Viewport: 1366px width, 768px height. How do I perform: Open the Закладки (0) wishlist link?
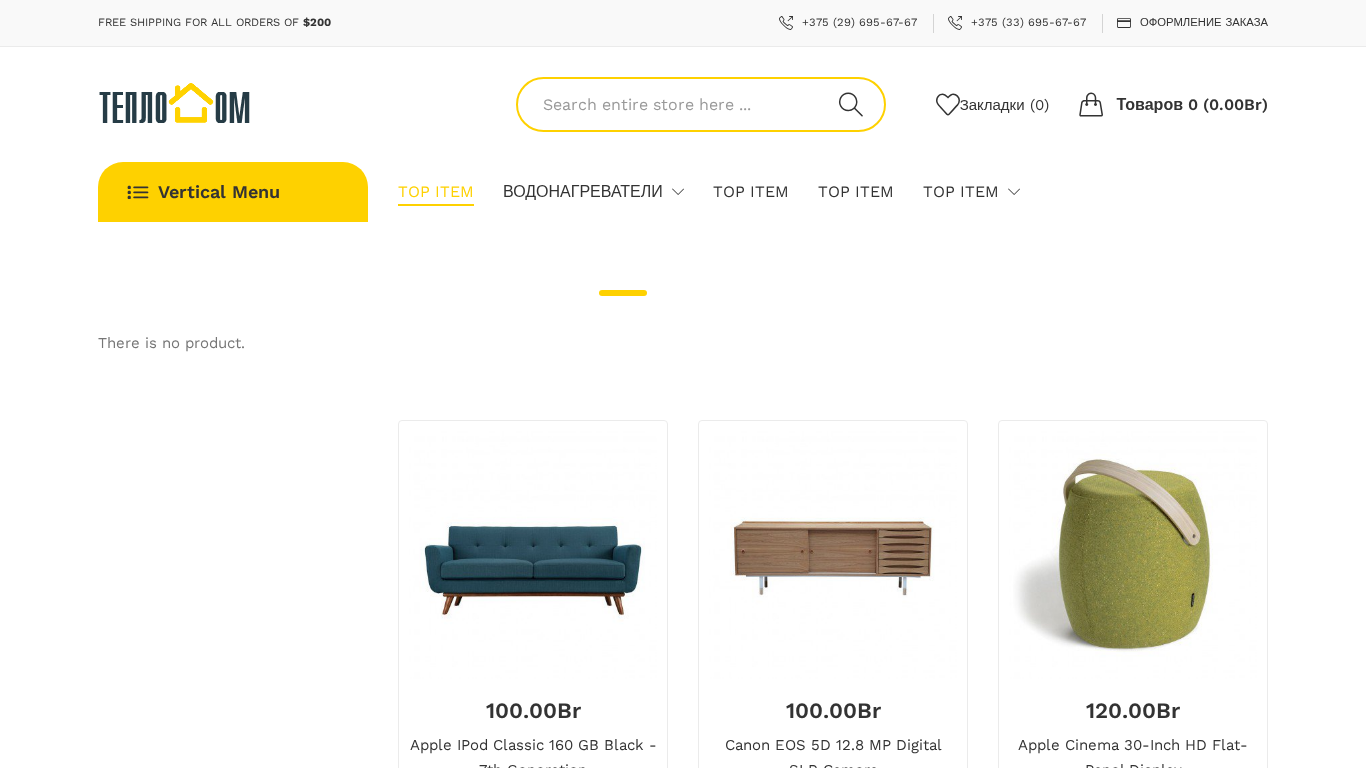1004,105
